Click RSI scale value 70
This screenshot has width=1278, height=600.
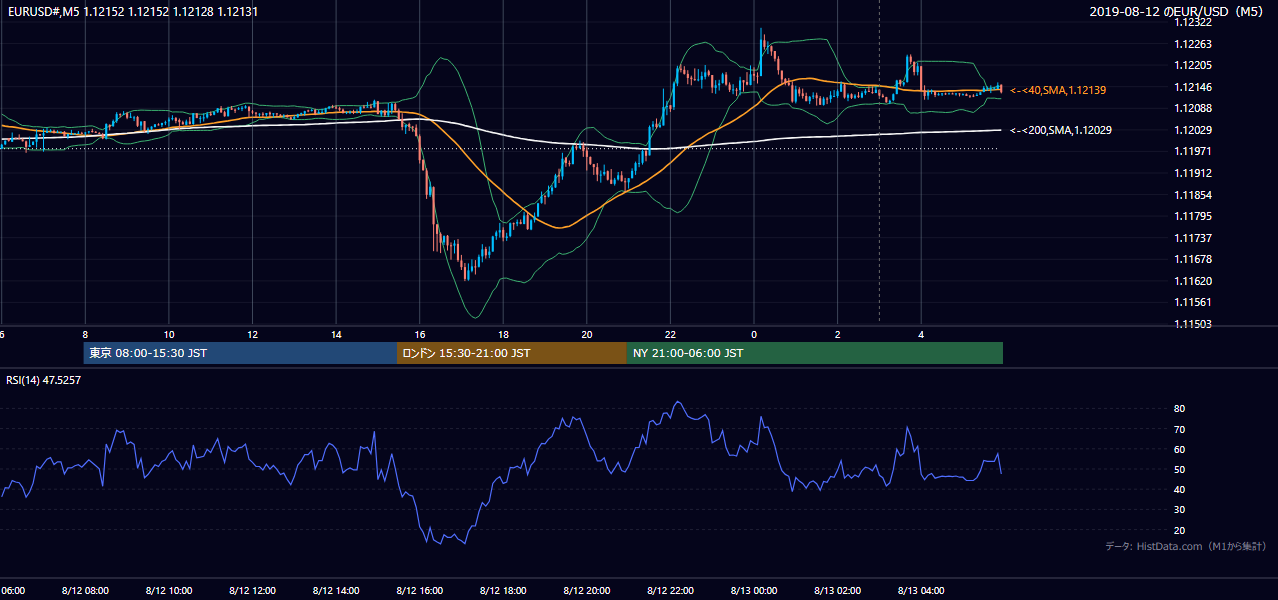click(x=1180, y=429)
